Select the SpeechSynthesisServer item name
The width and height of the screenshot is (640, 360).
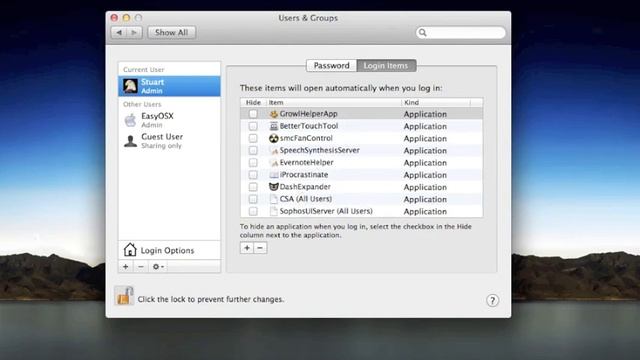pos(320,151)
